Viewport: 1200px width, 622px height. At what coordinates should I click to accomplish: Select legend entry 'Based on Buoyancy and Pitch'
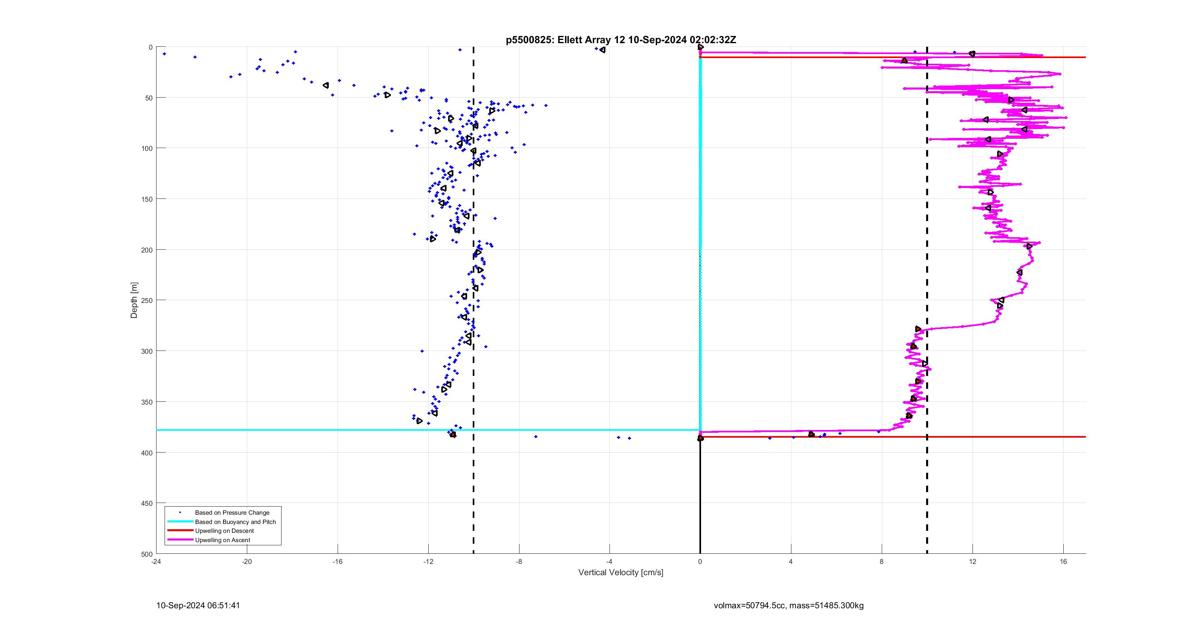click(236, 521)
